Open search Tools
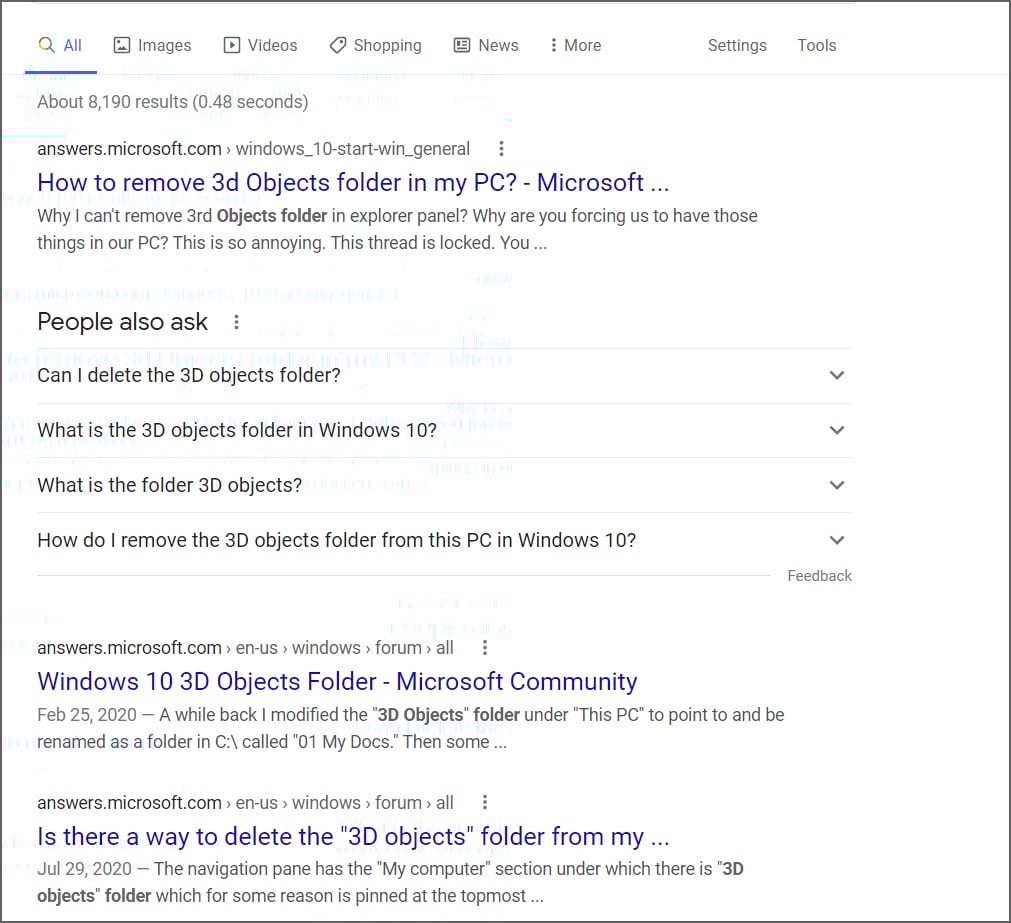1011x923 pixels. point(816,46)
